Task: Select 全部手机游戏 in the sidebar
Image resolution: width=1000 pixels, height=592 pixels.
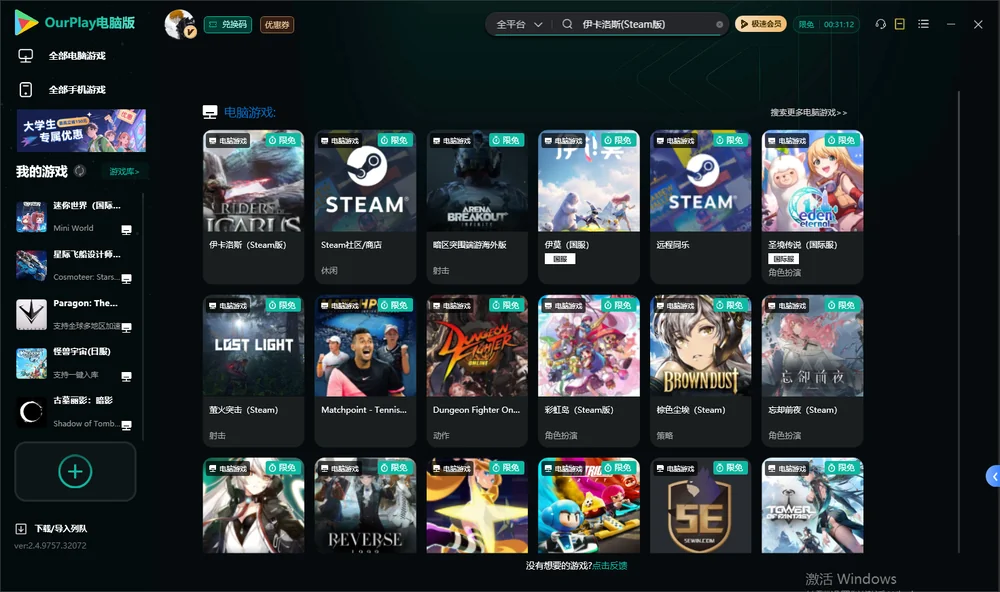Action: (x=62, y=89)
